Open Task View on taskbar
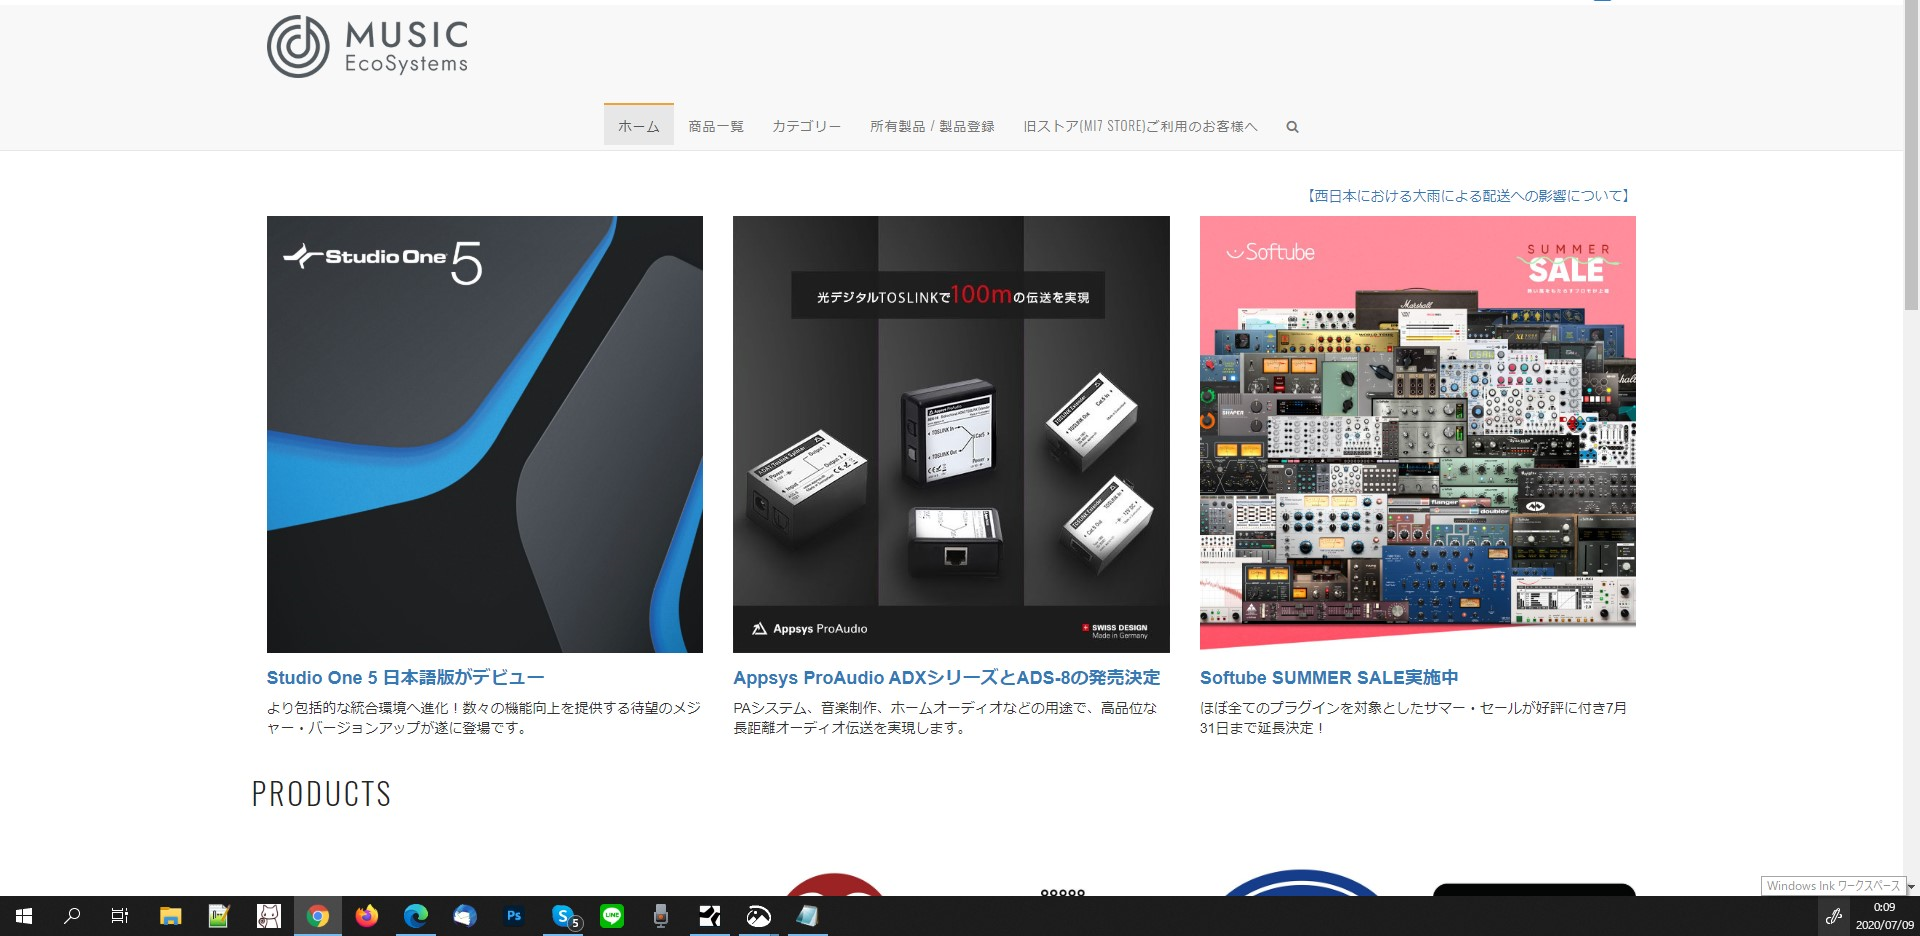 (120, 916)
